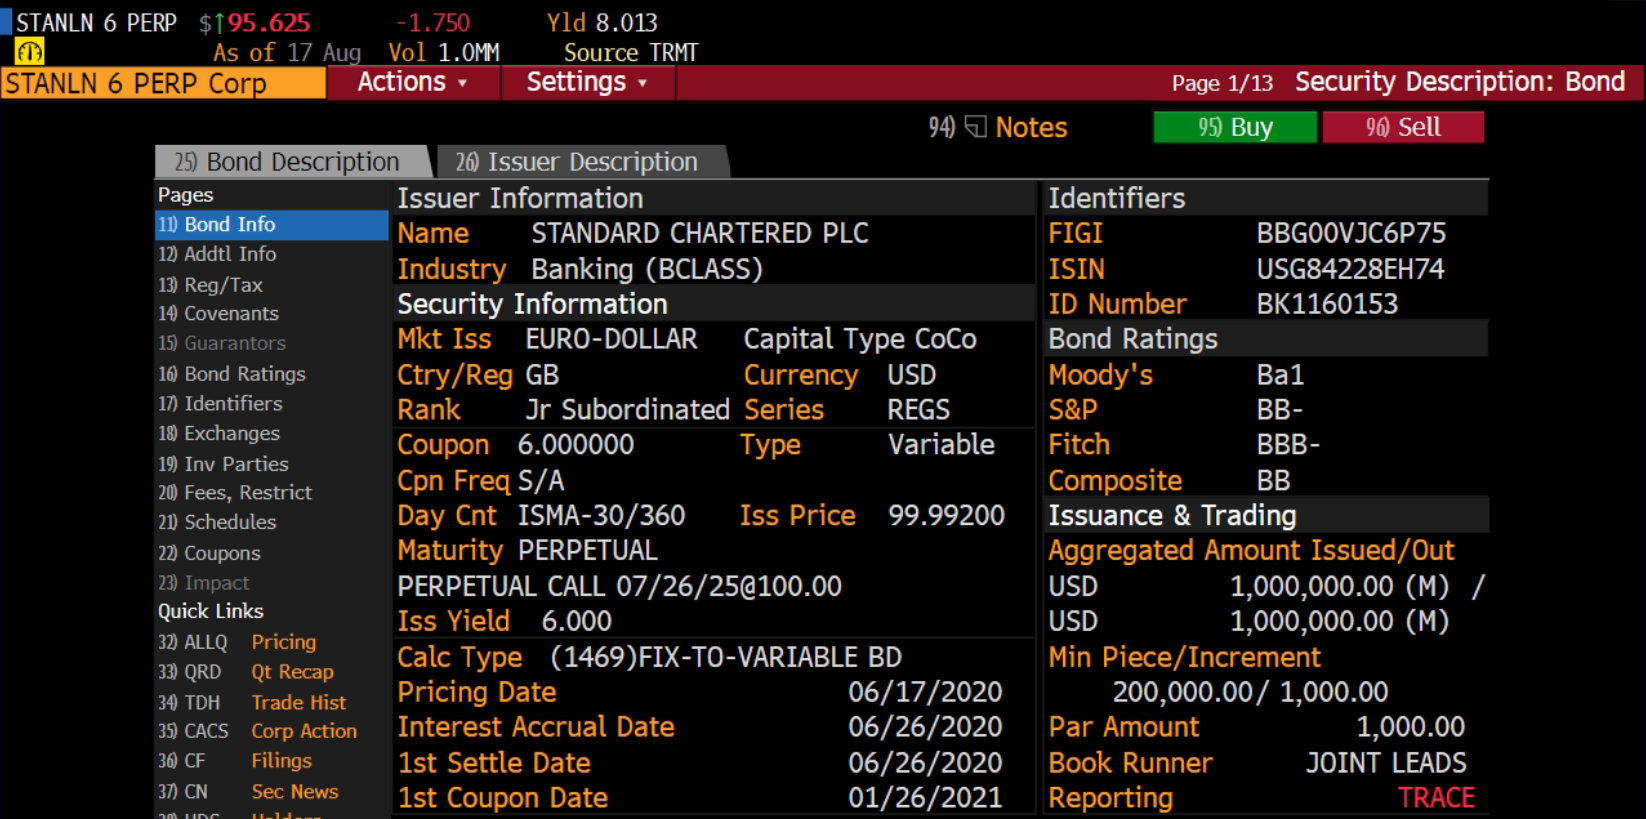1646x819 pixels.
Task: Open the Inv Parties page
Action: 223,464
